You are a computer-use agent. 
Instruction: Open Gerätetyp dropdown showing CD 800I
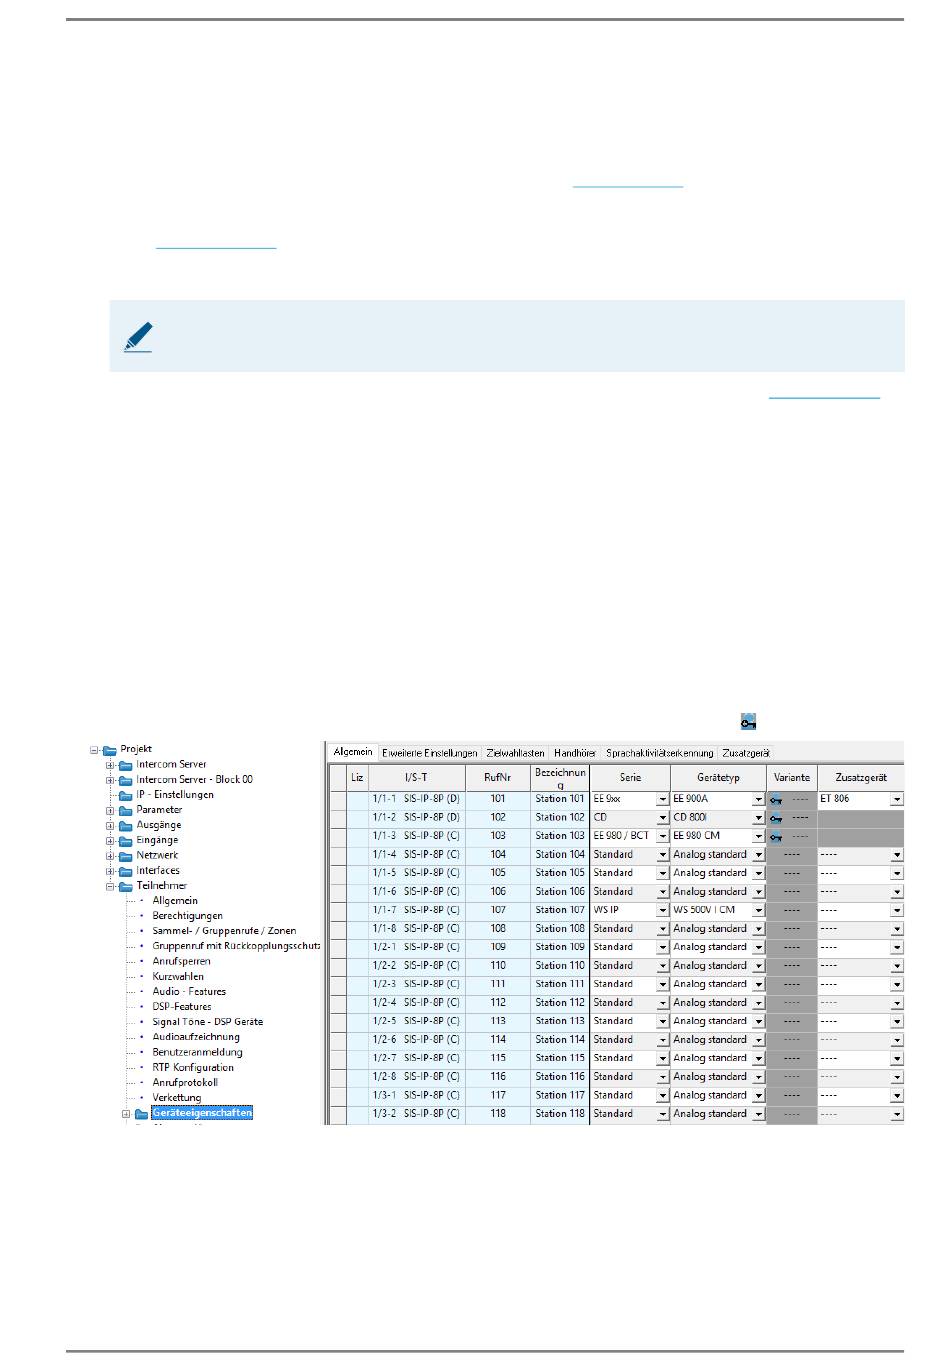pyautogui.click(x=758, y=818)
